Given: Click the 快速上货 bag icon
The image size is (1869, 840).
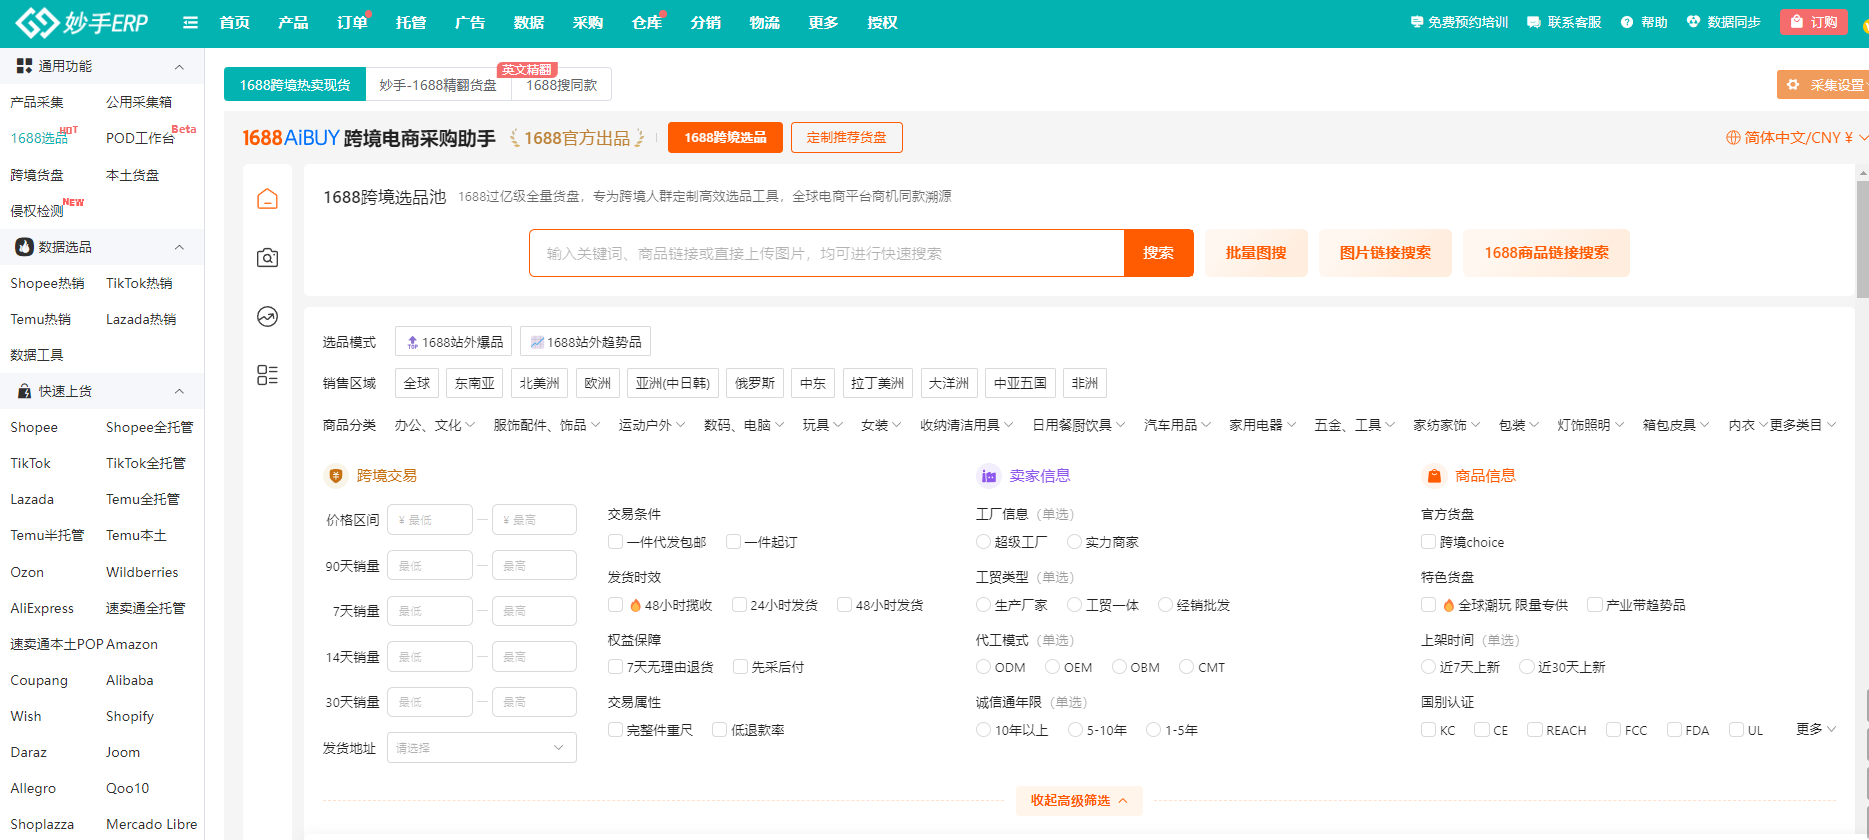Looking at the screenshot, I should click(24, 391).
